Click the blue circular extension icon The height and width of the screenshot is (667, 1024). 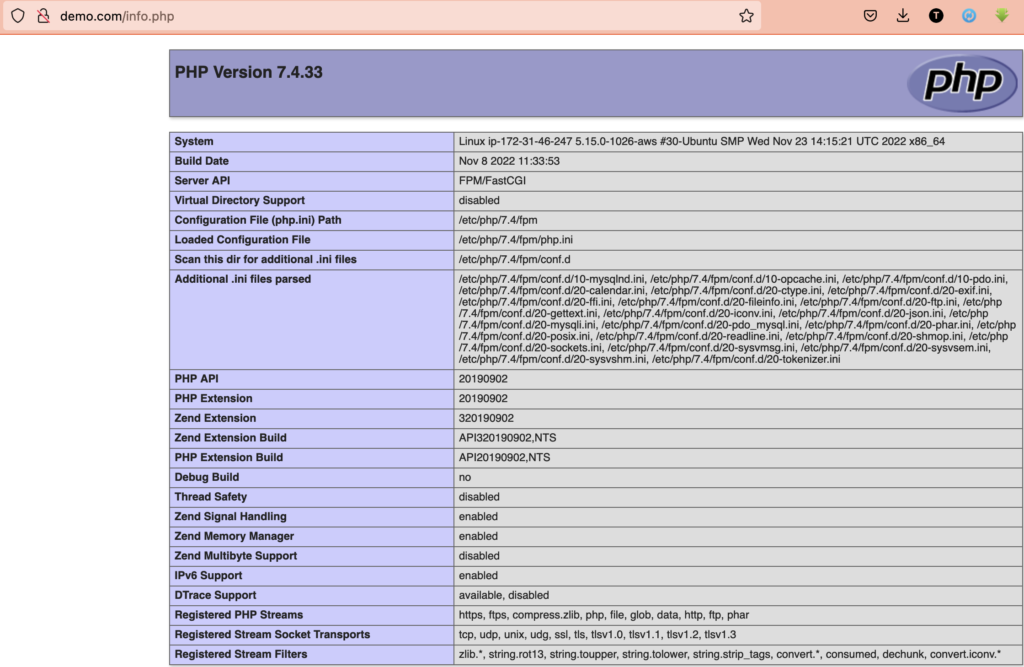(x=968, y=16)
